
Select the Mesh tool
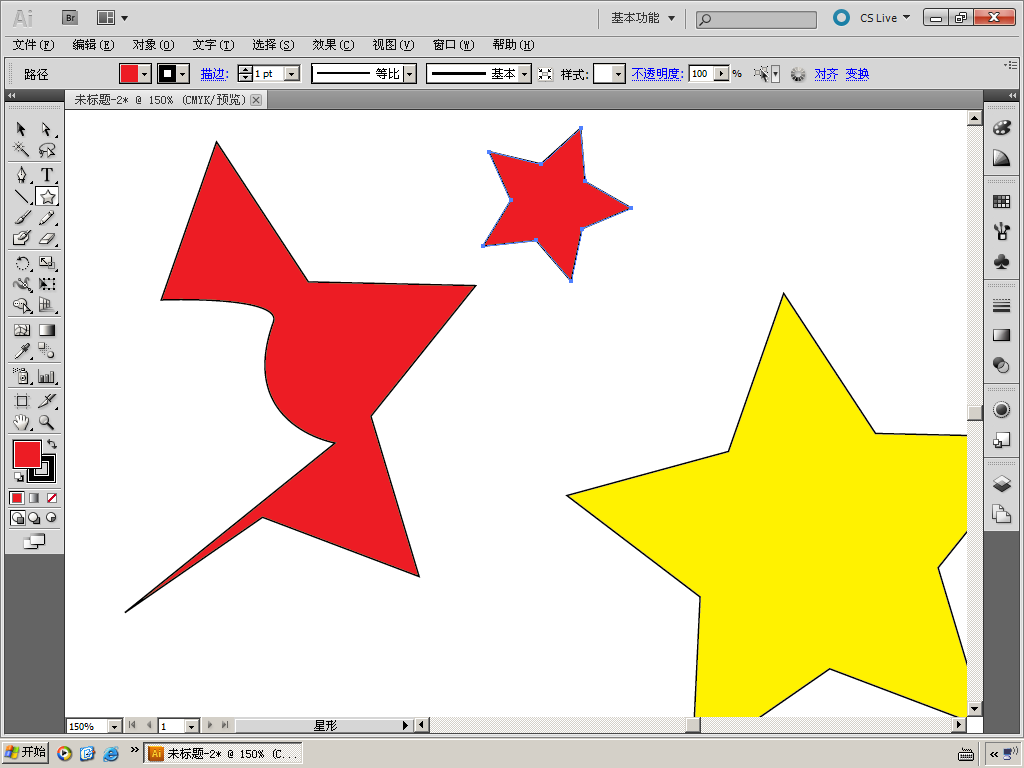coord(22,330)
